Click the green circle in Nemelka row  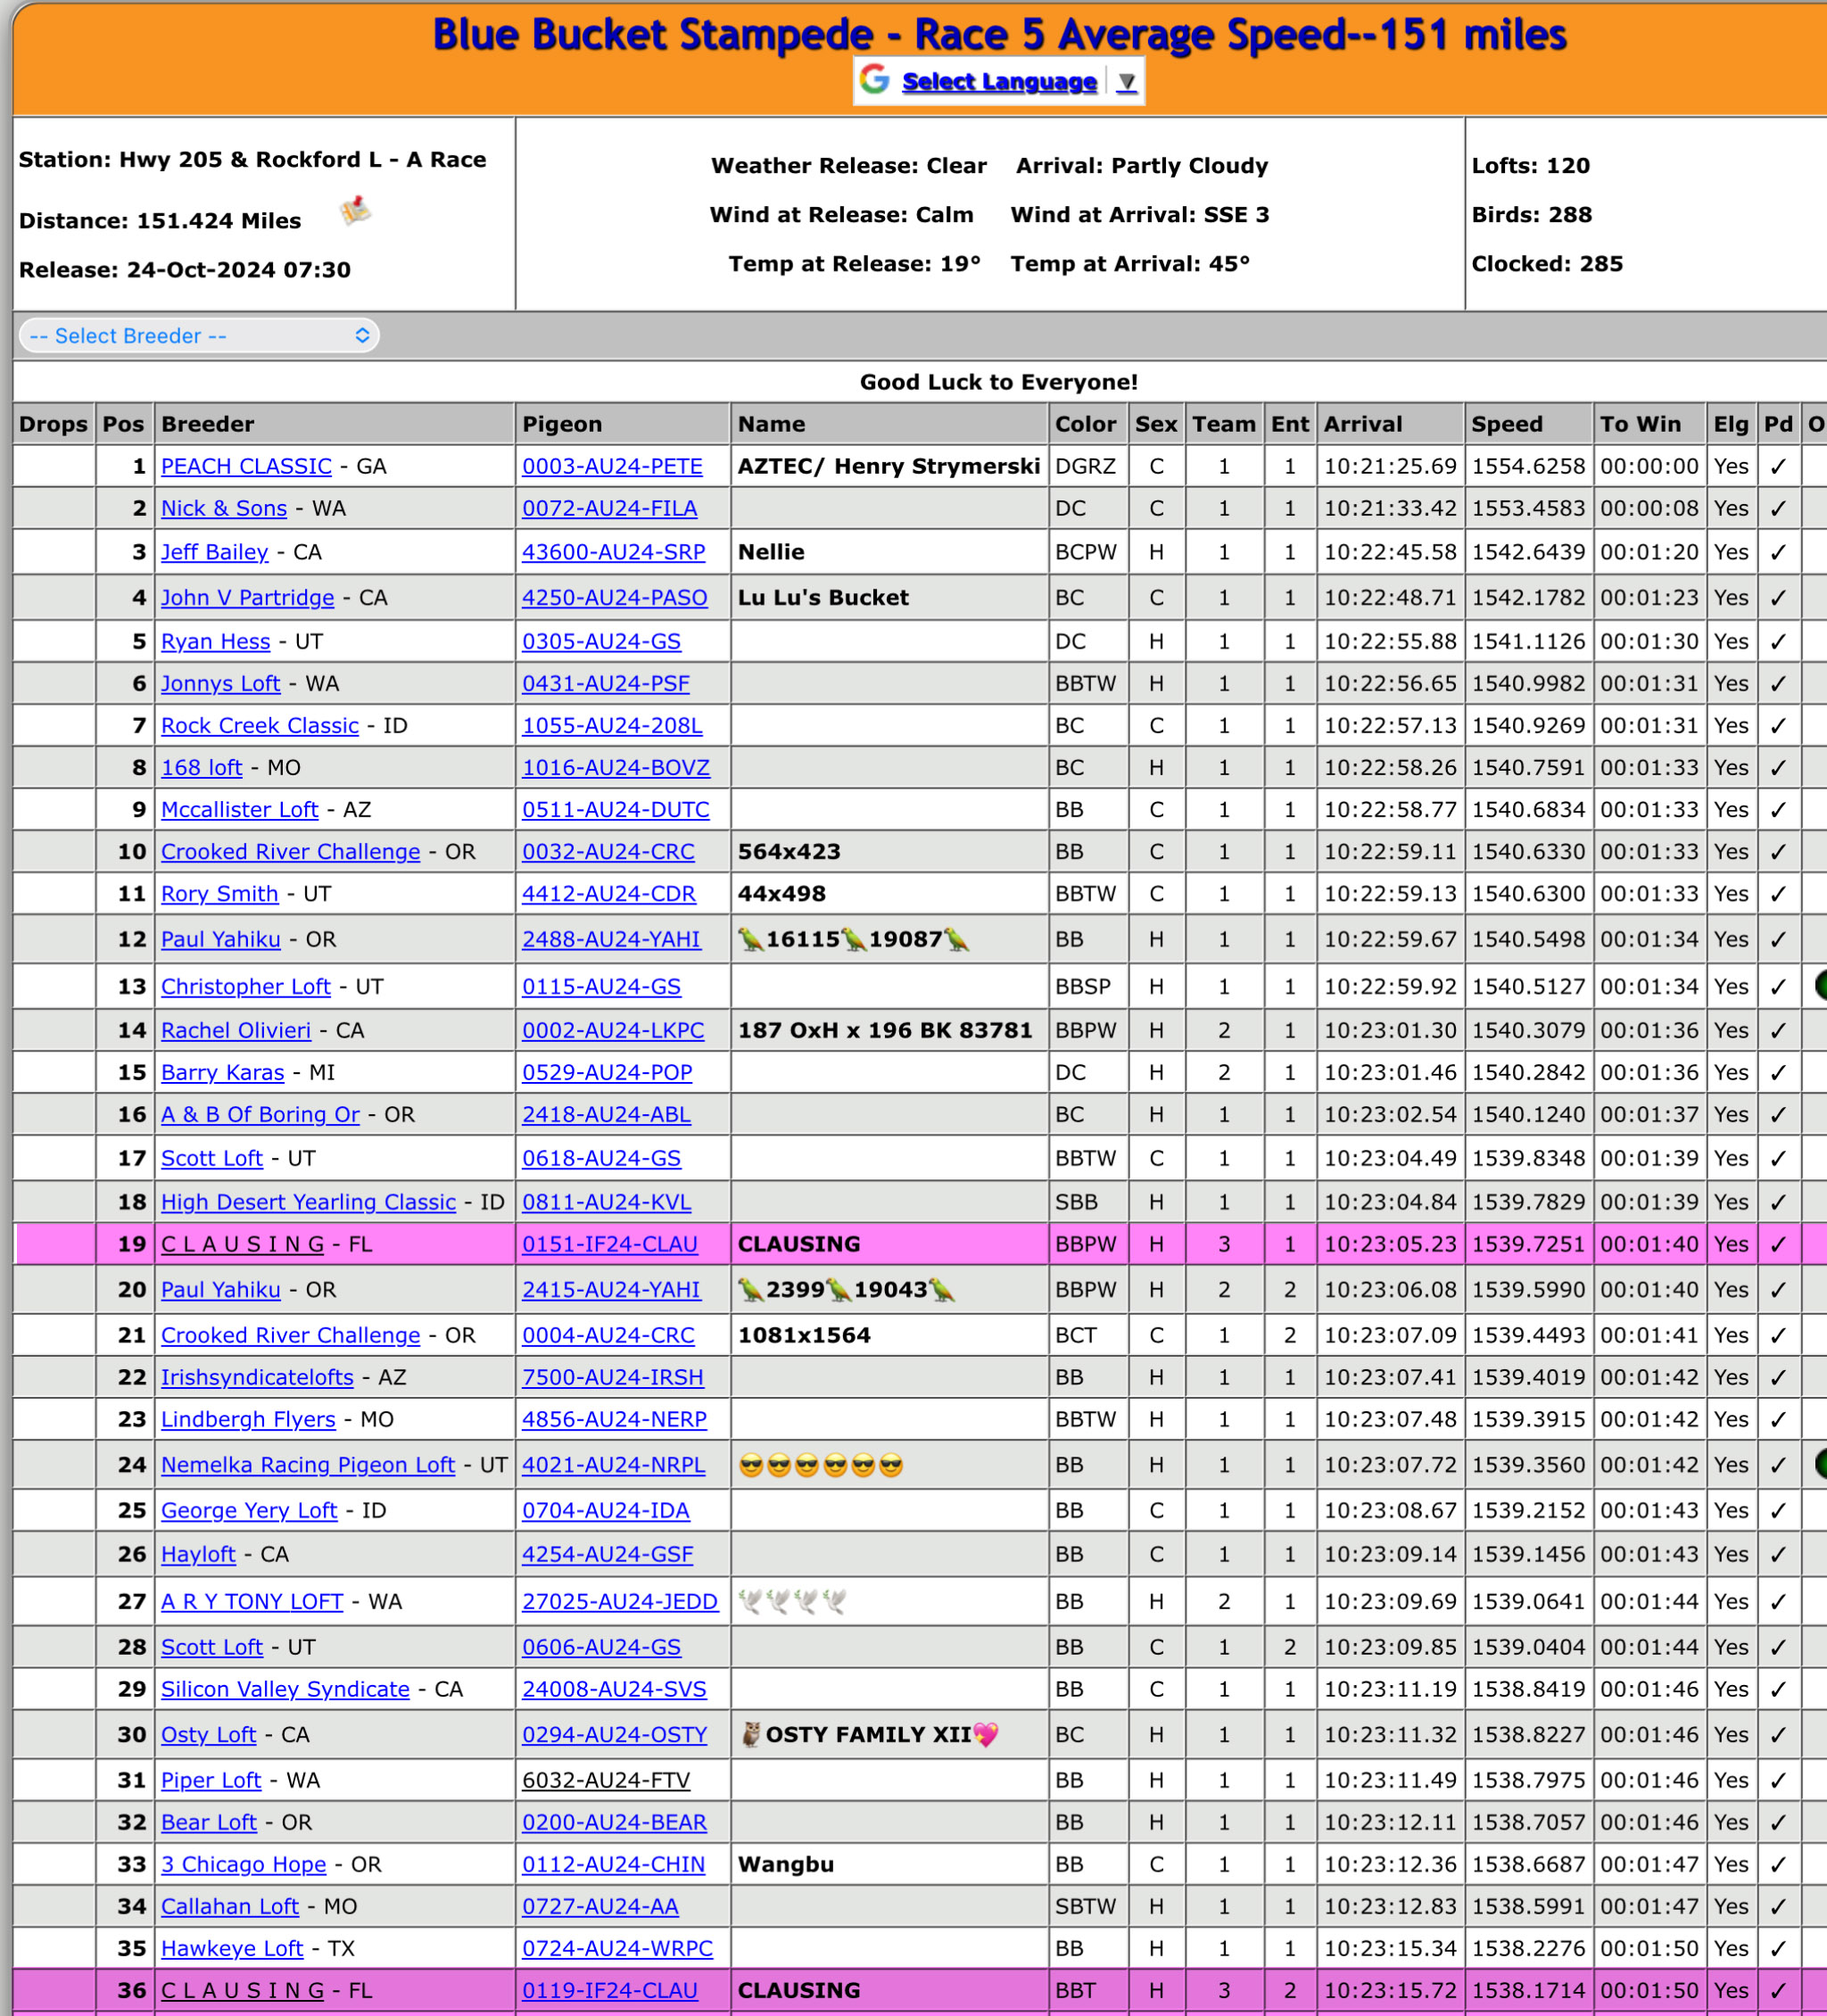[1820, 1464]
